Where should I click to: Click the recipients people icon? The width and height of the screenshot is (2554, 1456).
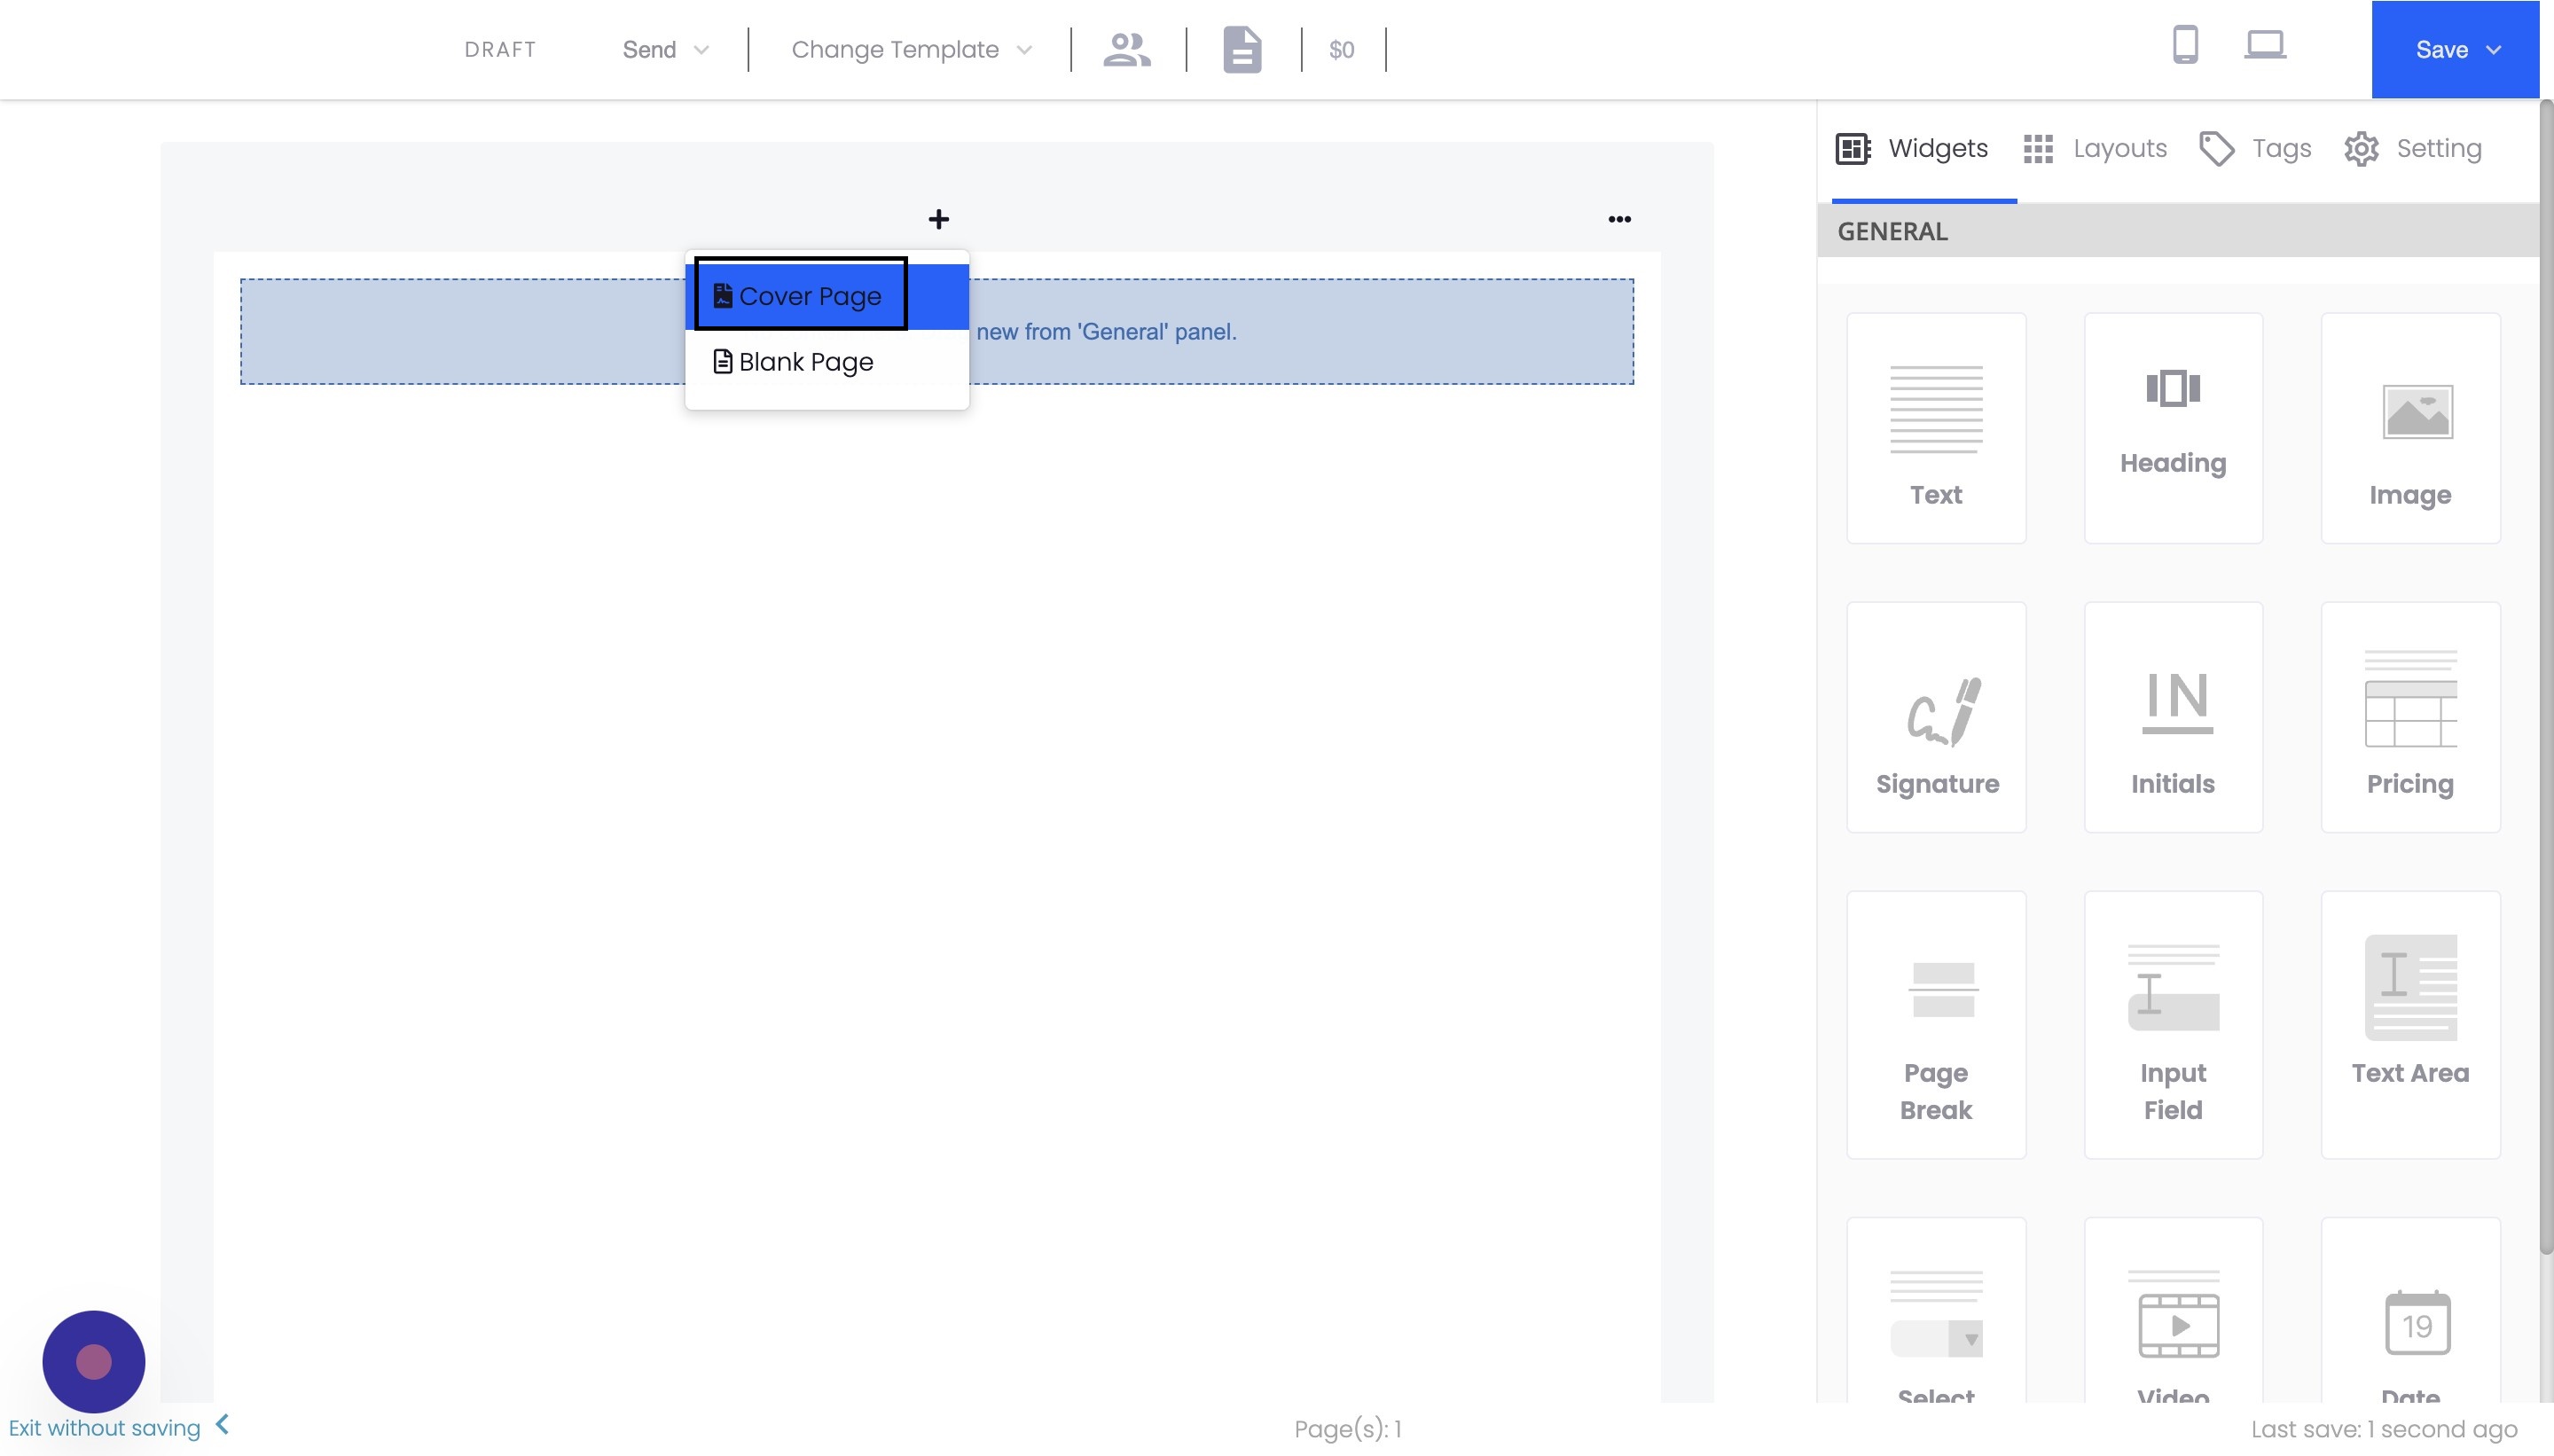(1126, 49)
